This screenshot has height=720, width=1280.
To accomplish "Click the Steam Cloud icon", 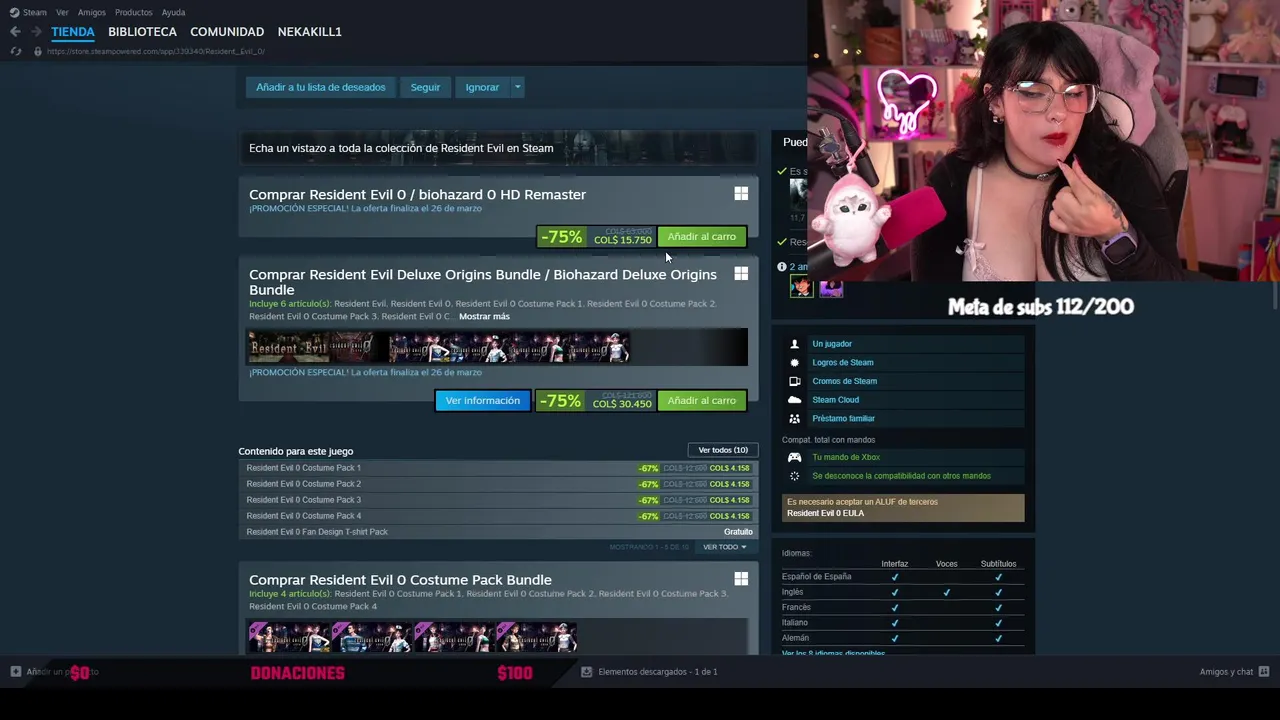I will click(x=795, y=400).
